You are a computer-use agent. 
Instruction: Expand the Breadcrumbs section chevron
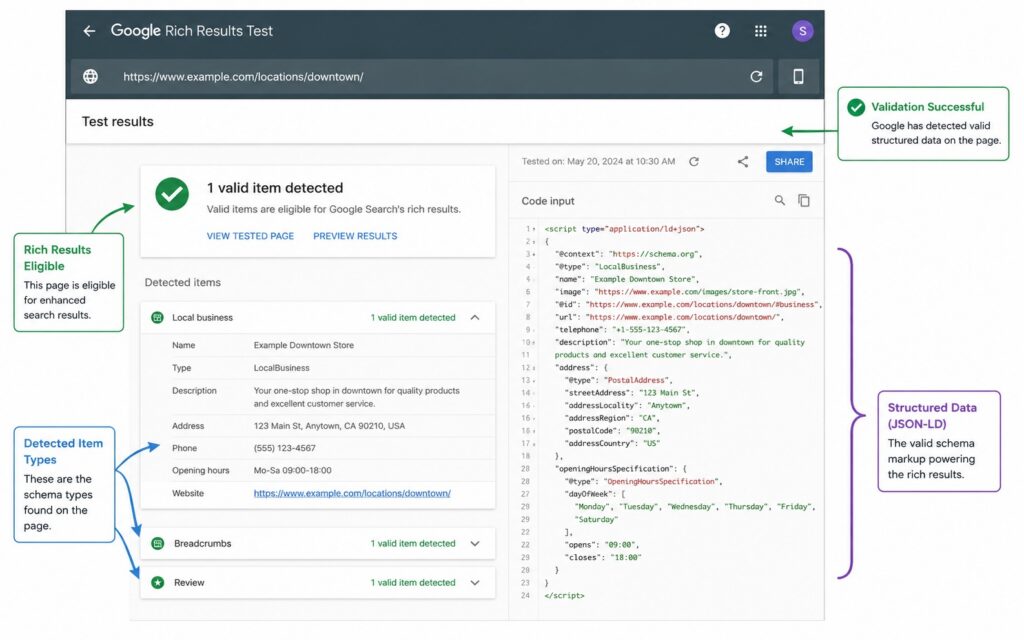click(475, 543)
